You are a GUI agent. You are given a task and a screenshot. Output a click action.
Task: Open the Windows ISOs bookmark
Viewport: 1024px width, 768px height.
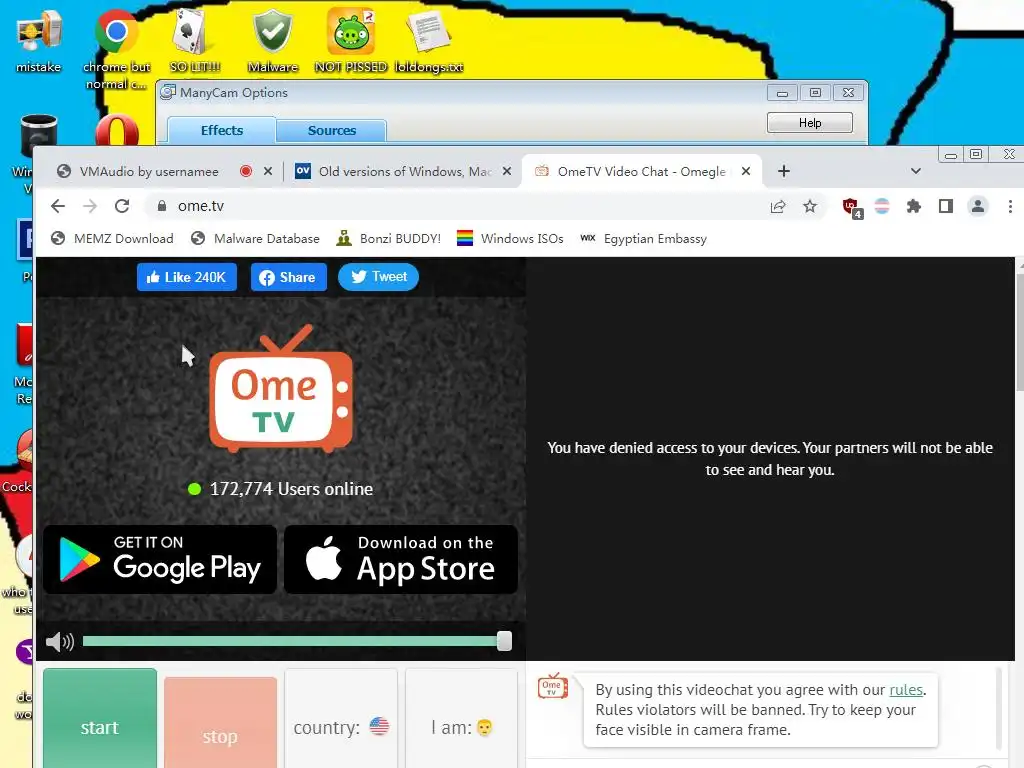[x=510, y=238]
